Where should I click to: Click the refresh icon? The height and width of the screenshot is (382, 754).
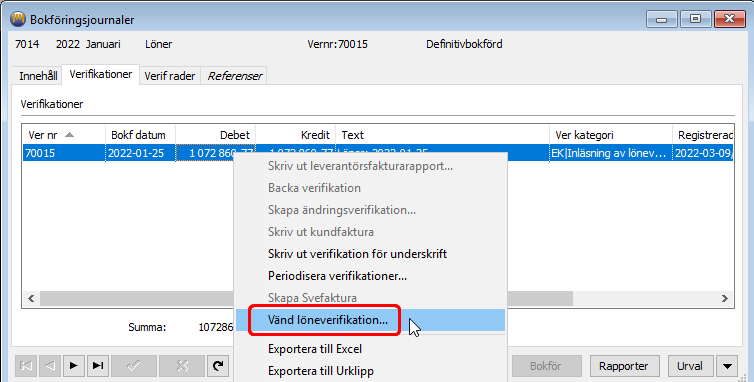(218, 366)
